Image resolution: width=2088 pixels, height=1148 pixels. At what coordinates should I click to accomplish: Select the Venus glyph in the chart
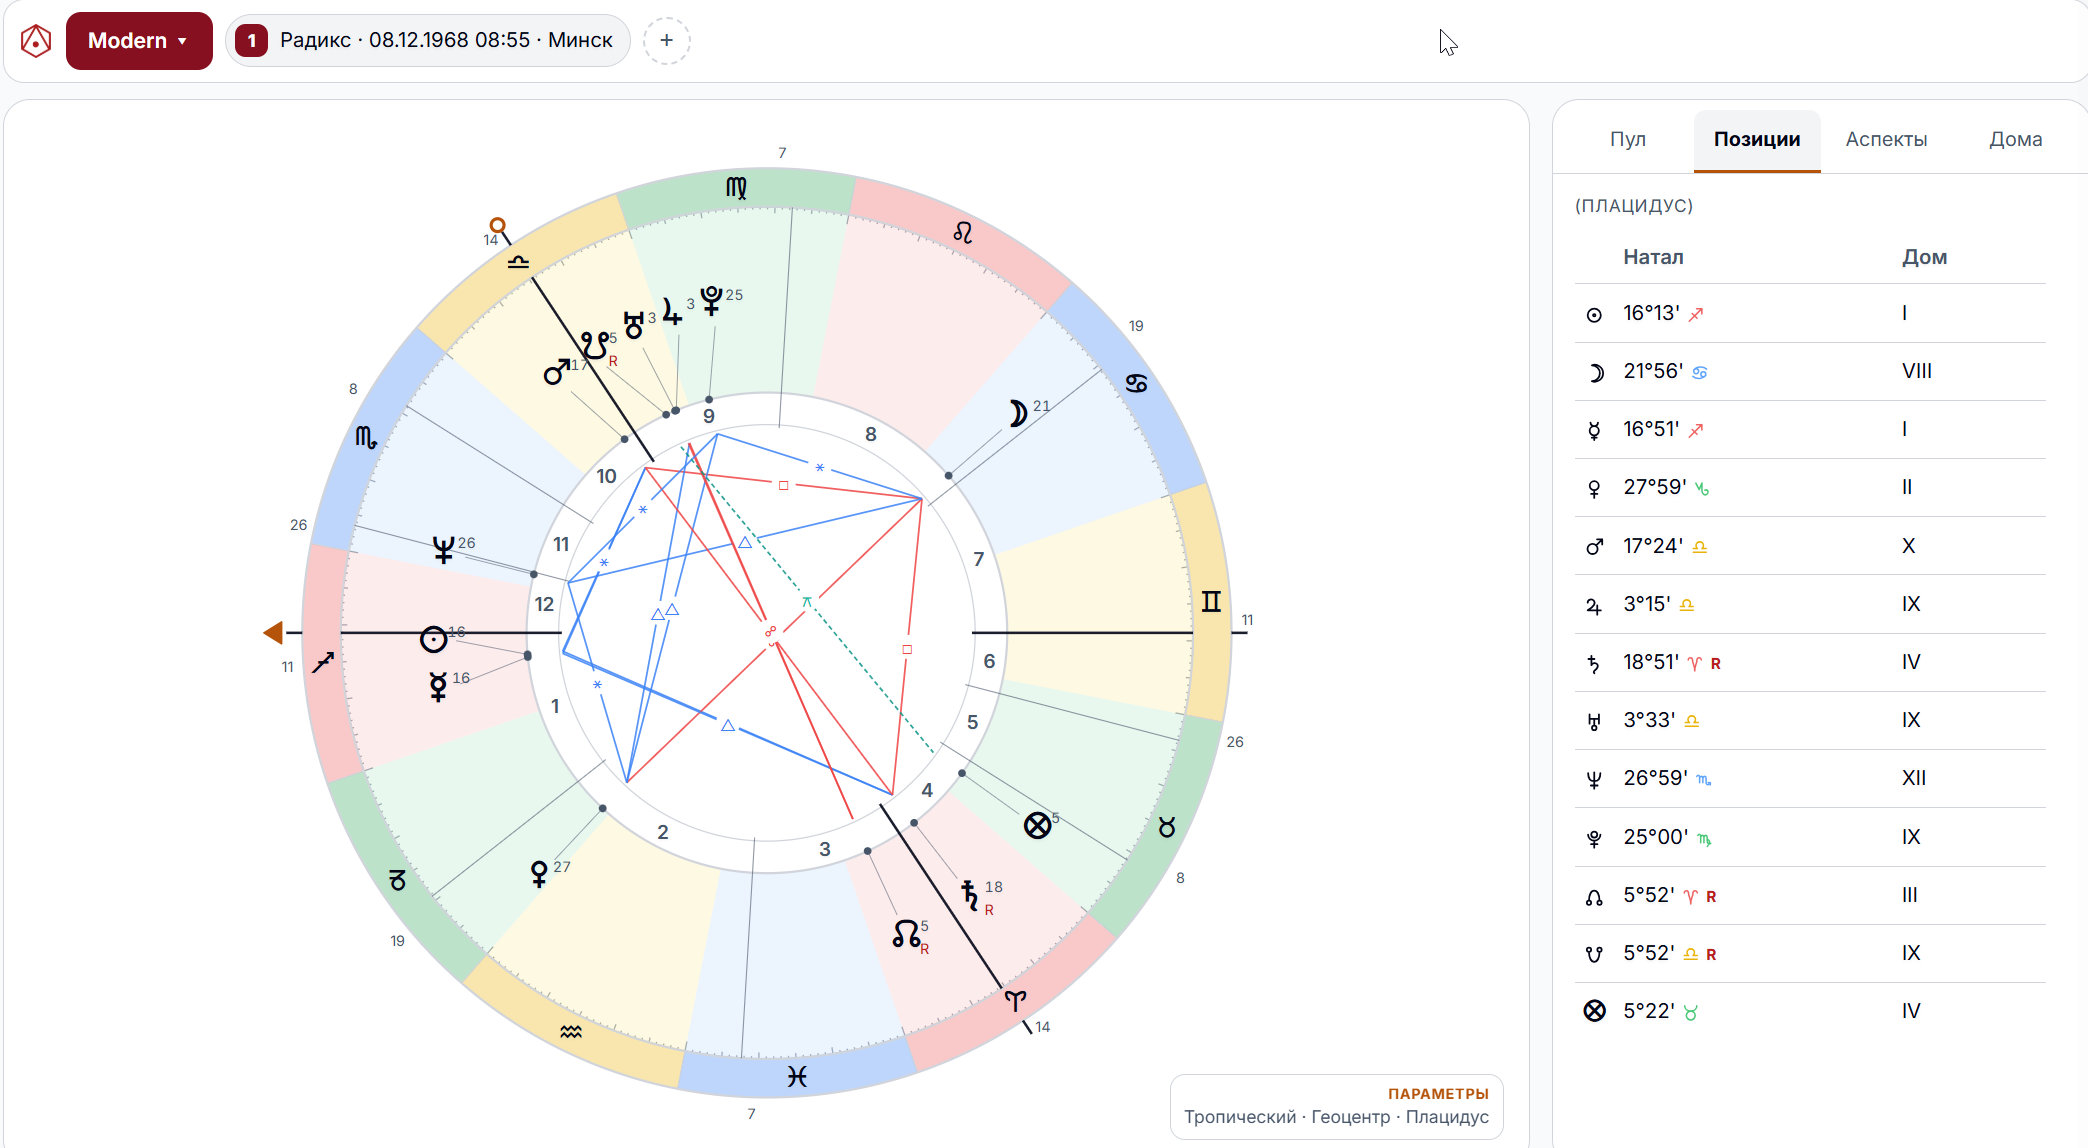[539, 873]
